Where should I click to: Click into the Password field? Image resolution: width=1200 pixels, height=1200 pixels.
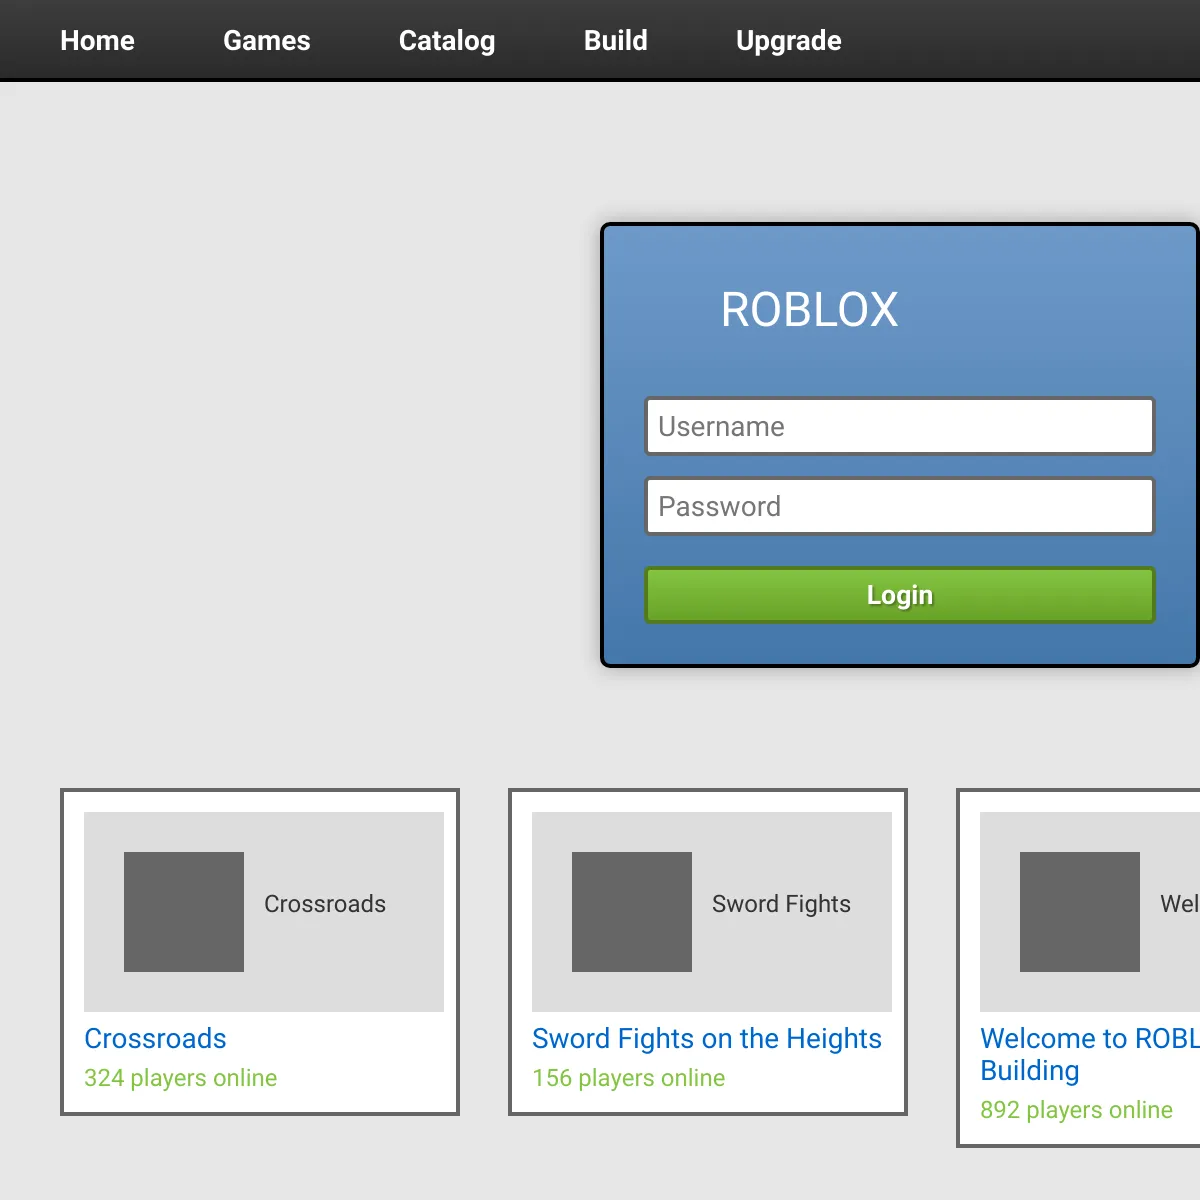[x=900, y=506]
